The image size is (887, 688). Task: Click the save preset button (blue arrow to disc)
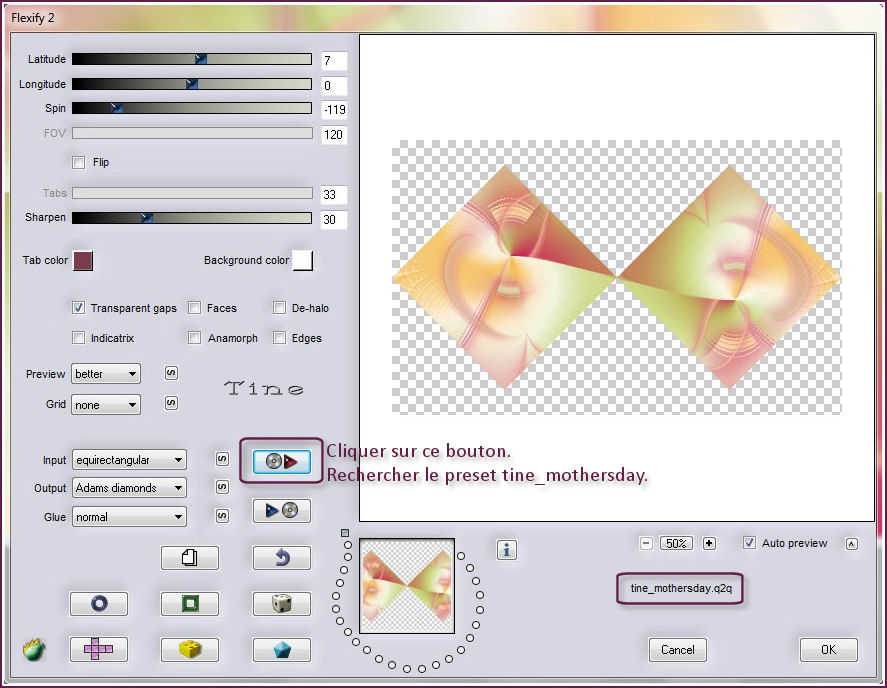point(281,510)
